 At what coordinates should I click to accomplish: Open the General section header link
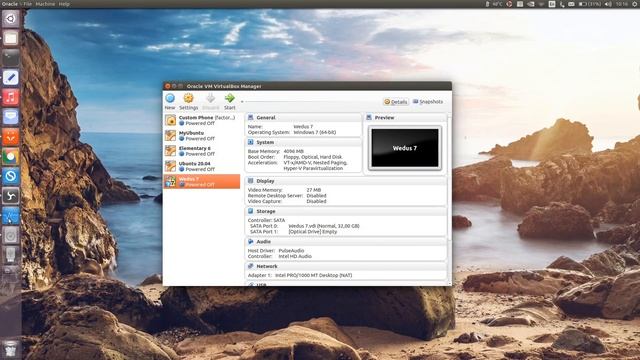(x=266, y=118)
